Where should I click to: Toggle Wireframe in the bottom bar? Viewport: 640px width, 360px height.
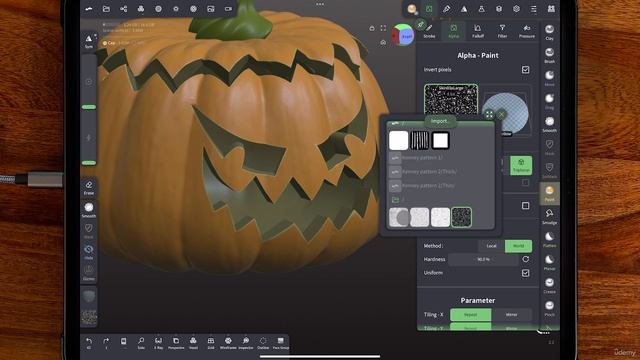(x=228, y=343)
